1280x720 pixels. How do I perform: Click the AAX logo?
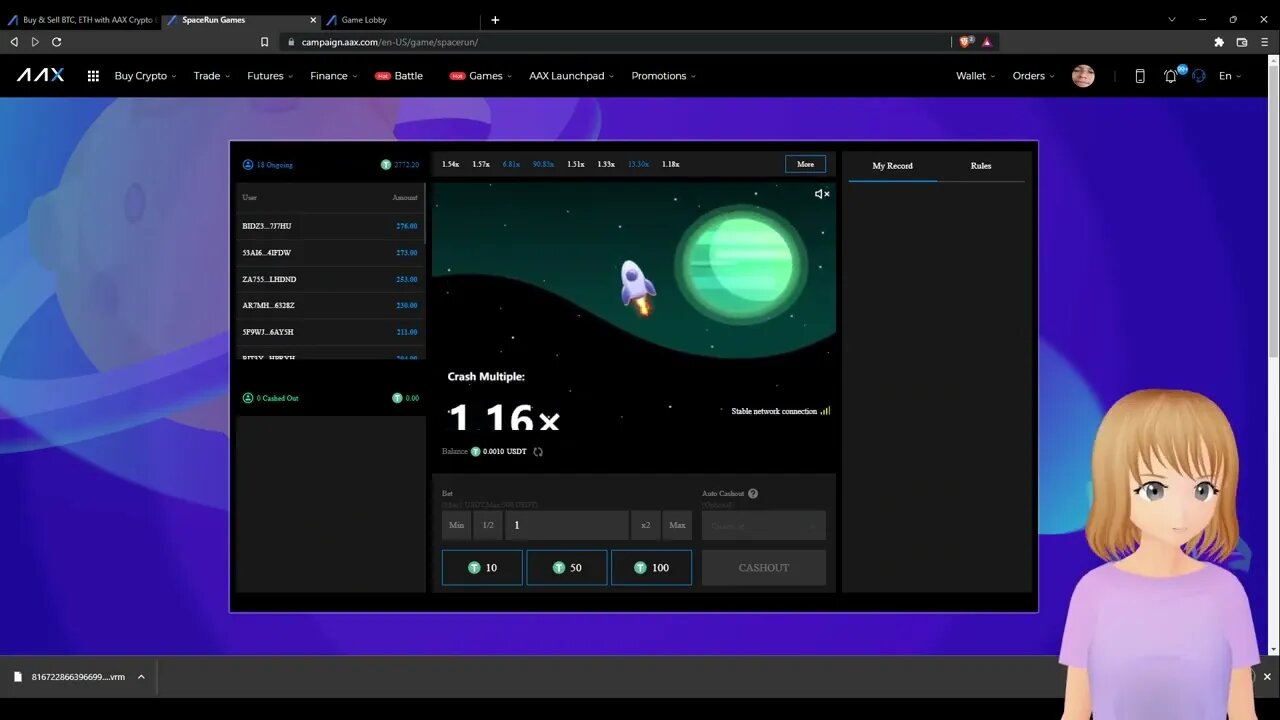pos(40,75)
